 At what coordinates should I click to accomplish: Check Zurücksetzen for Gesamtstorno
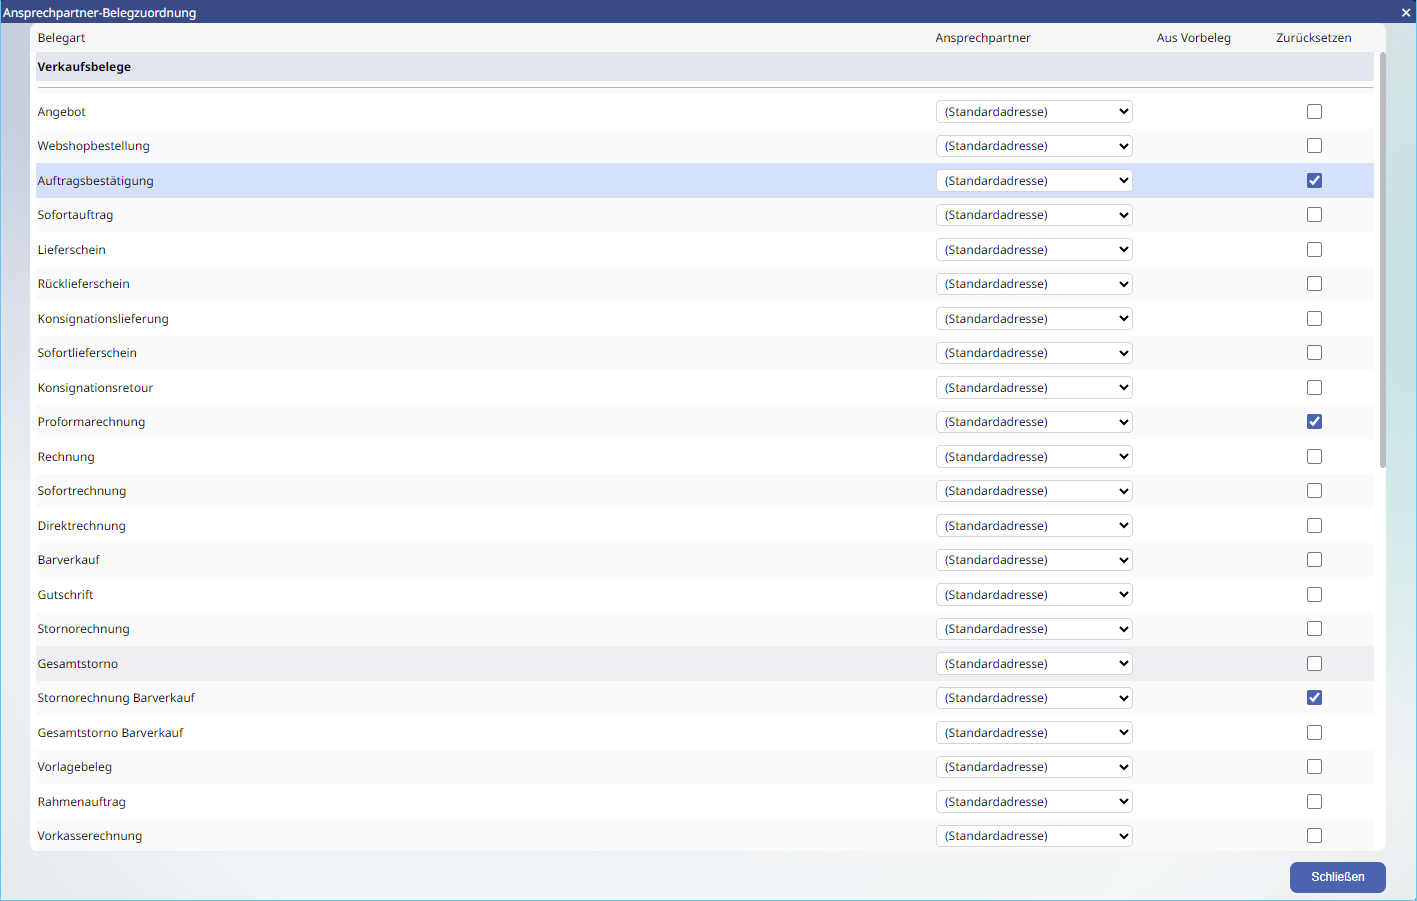point(1314,664)
